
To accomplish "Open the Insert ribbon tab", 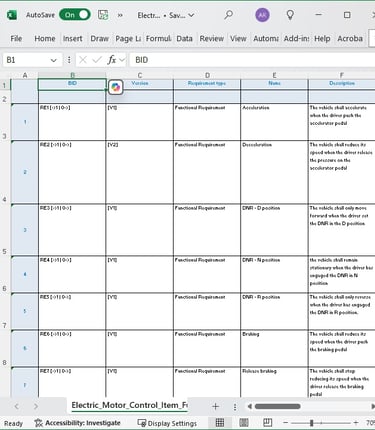I will click(x=73, y=39).
